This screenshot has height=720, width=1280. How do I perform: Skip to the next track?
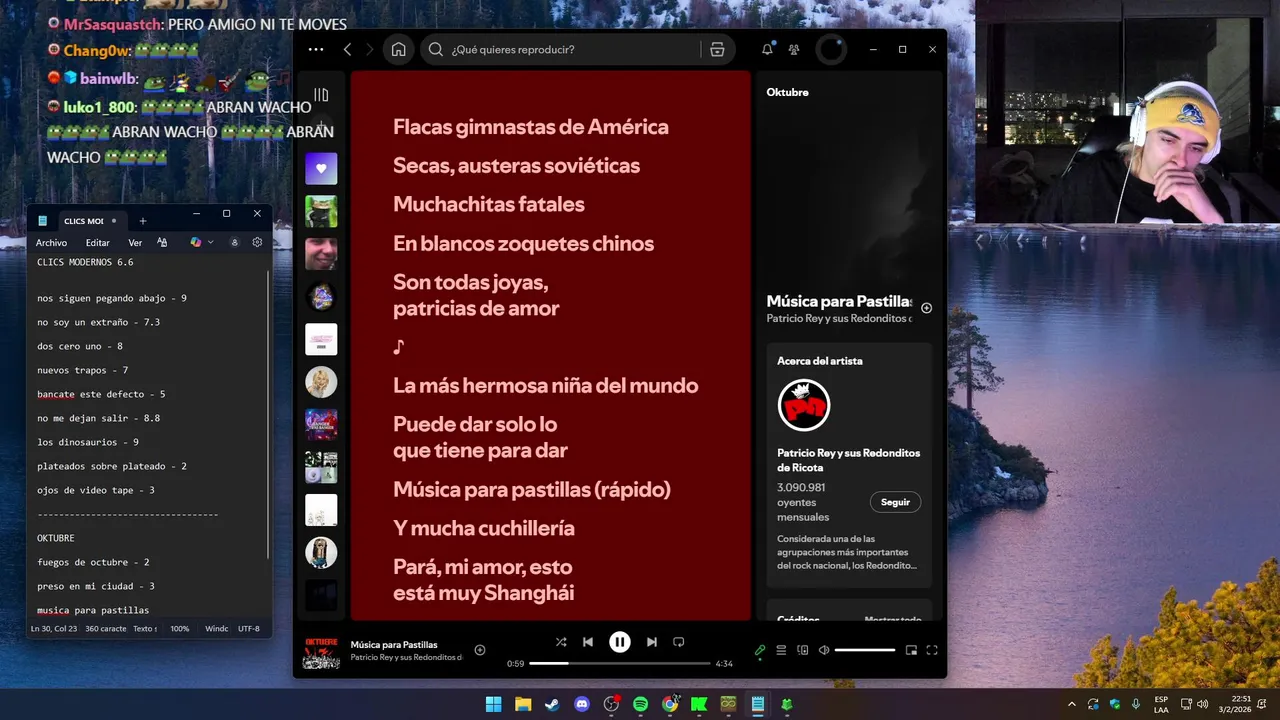tap(652, 642)
